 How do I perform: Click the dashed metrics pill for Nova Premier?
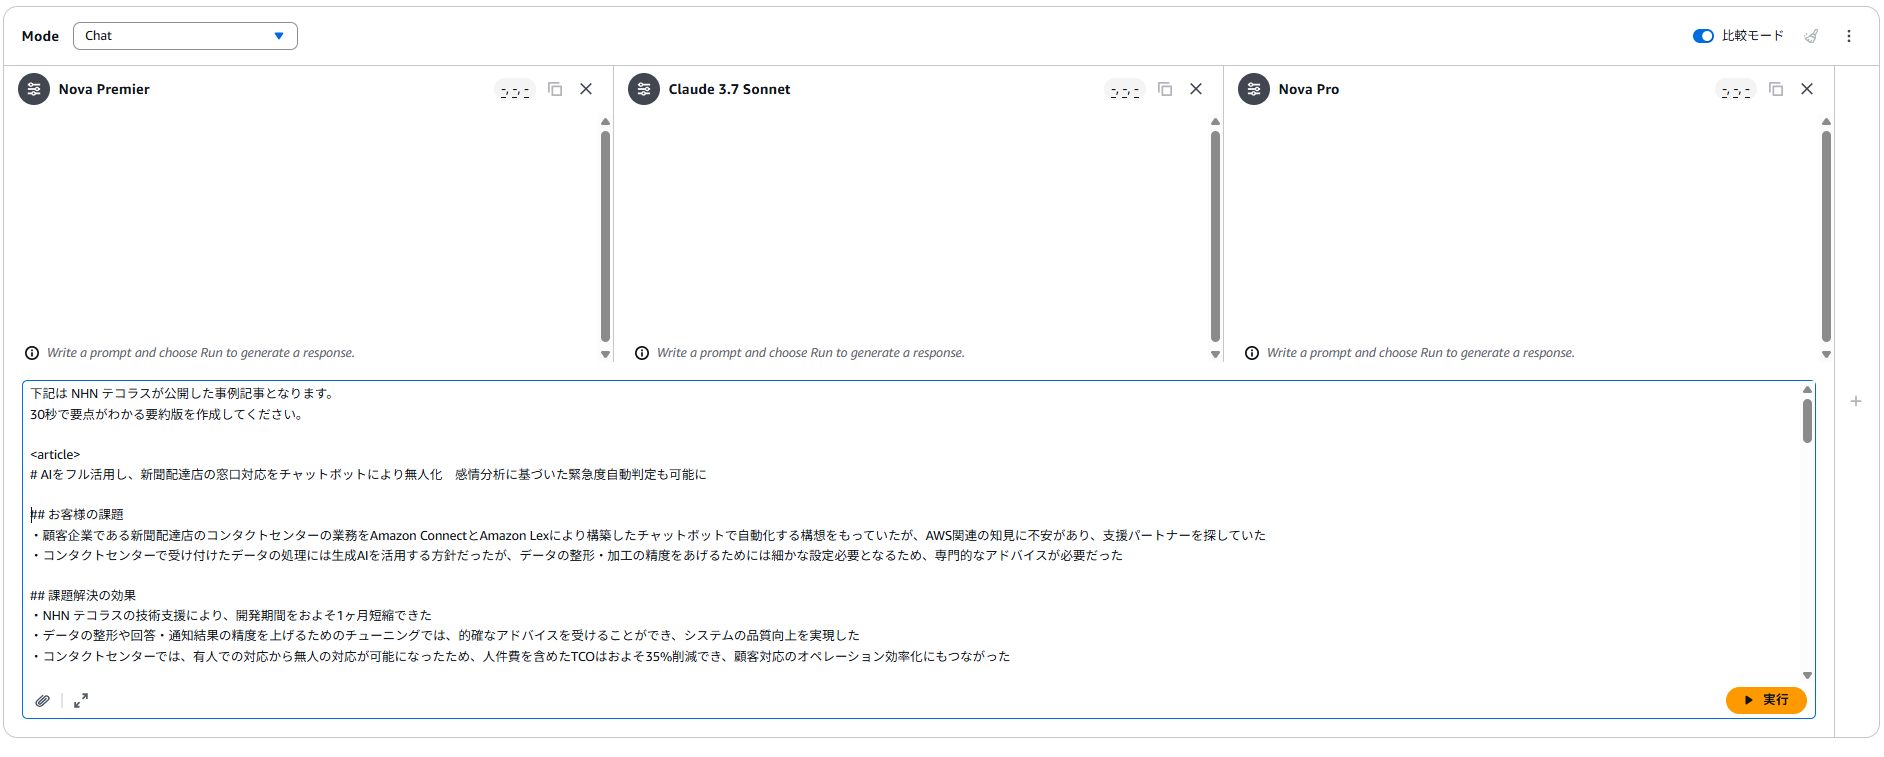coord(515,91)
